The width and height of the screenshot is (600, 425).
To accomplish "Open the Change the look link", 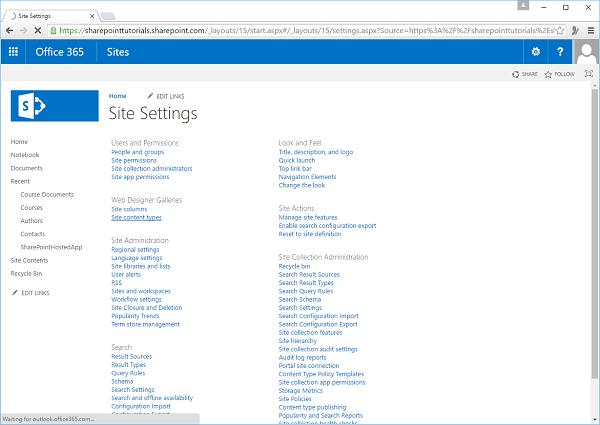I will tap(302, 185).
